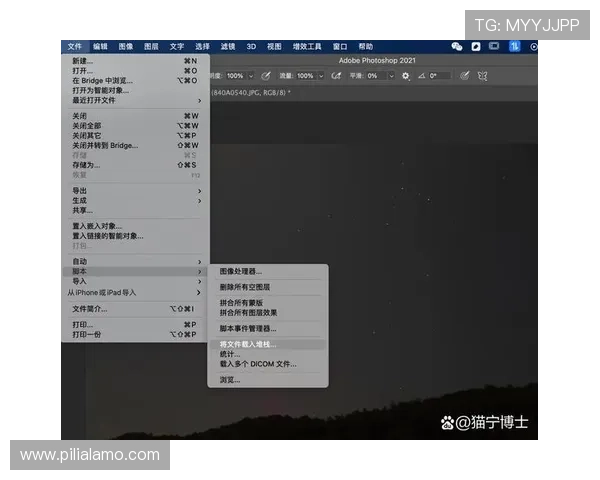The width and height of the screenshot is (600, 480).
Task: Open WeChat from the macOS menu bar
Action: point(457,47)
